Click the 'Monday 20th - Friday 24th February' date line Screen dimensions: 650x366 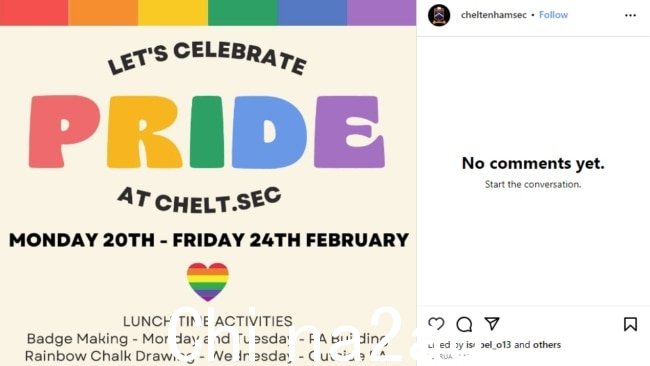tap(209, 240)
